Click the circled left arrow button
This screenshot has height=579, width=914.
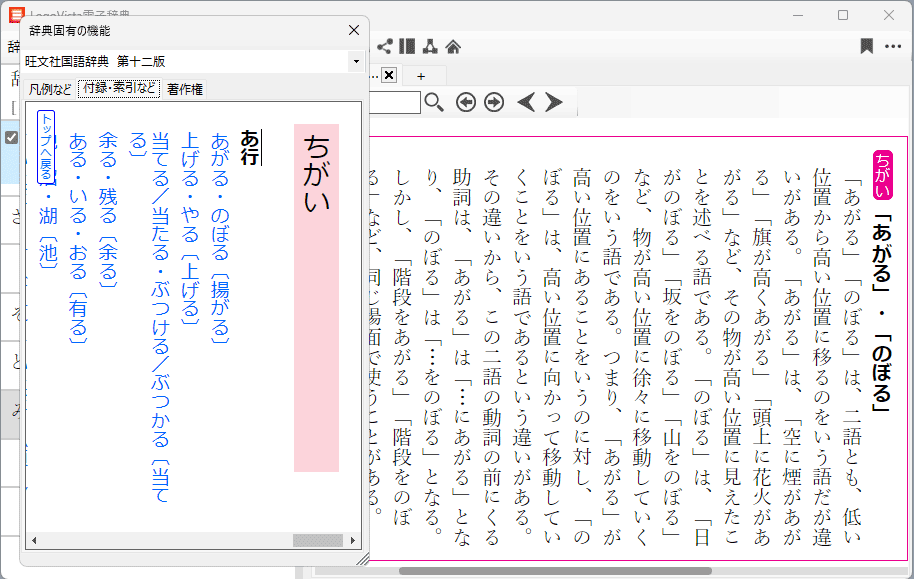point(465,102)
